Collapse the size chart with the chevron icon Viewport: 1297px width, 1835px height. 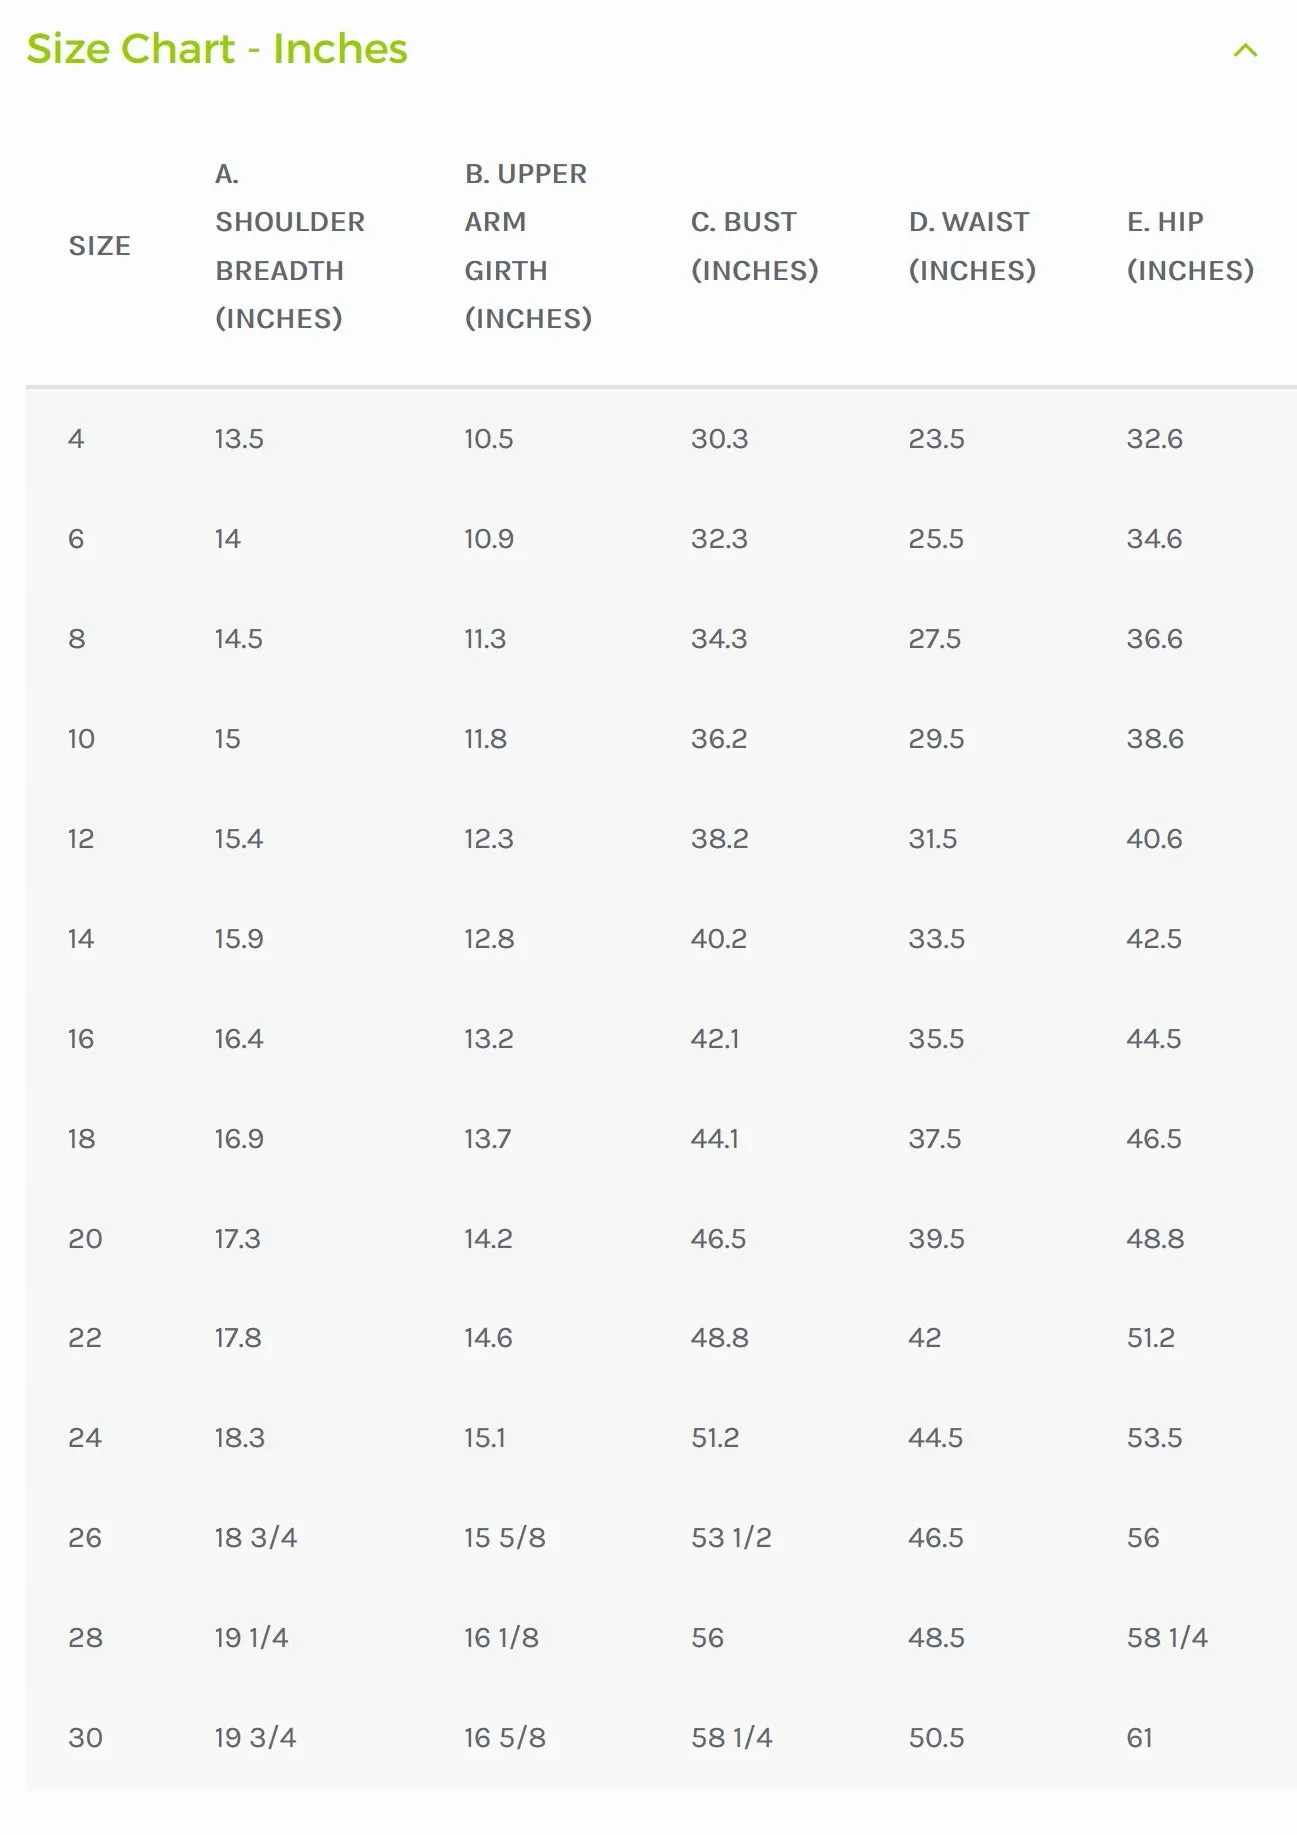pos(1245,50)
